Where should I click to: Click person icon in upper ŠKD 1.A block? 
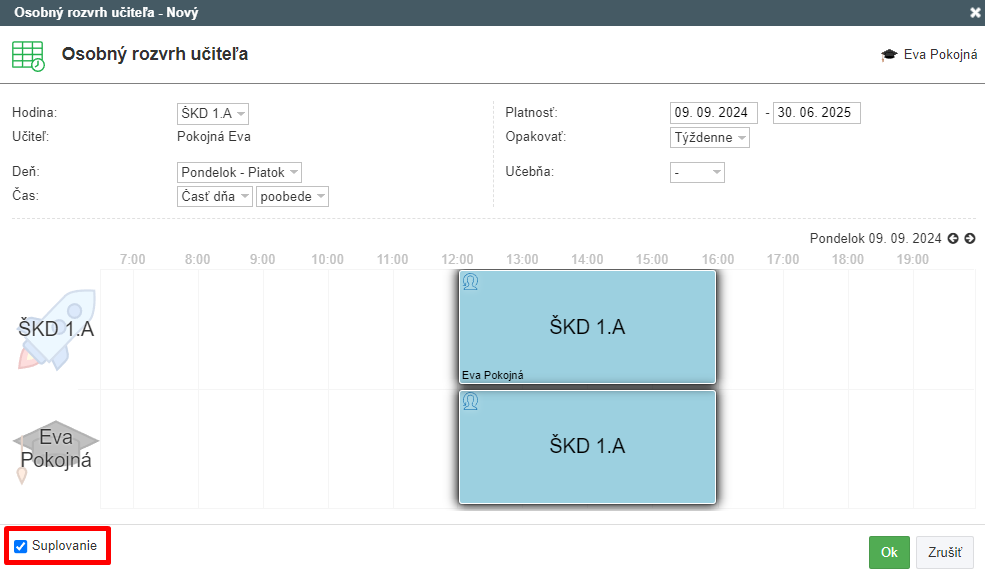[x=471, y=282]
